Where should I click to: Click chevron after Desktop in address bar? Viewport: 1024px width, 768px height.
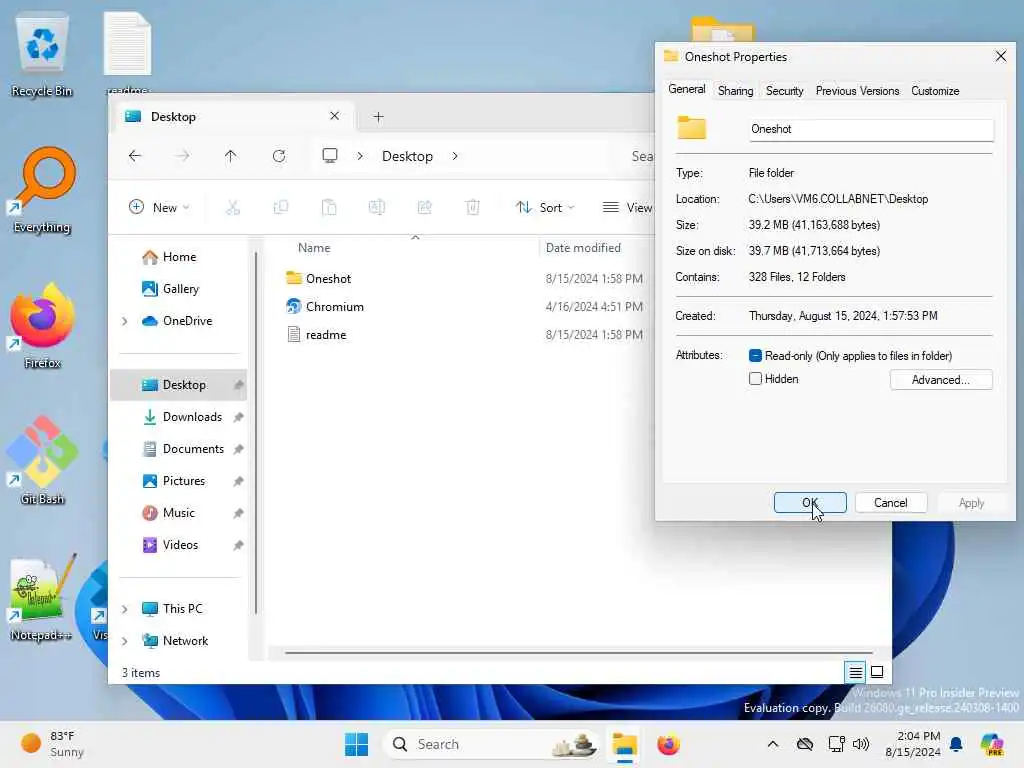455,156
